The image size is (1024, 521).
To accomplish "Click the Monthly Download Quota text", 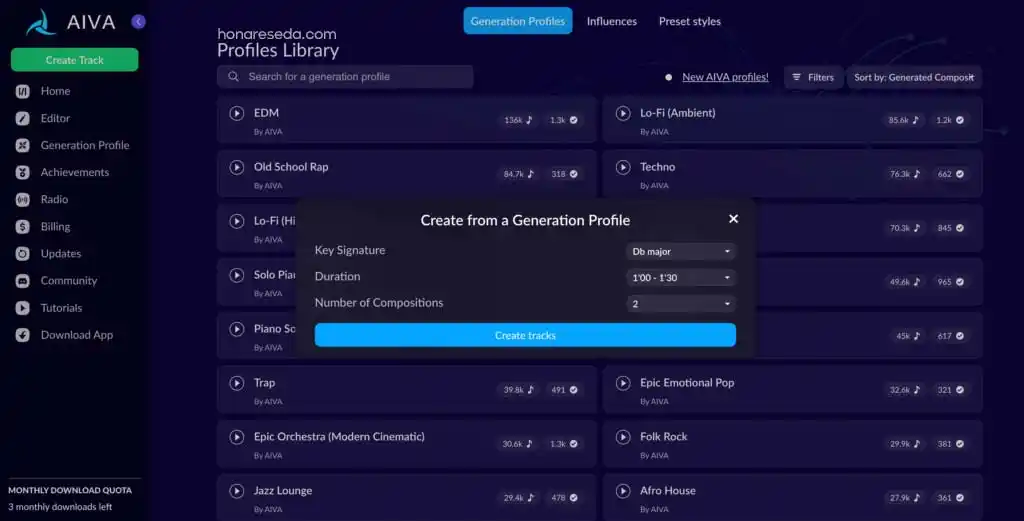I will click(x=70, y=490).
